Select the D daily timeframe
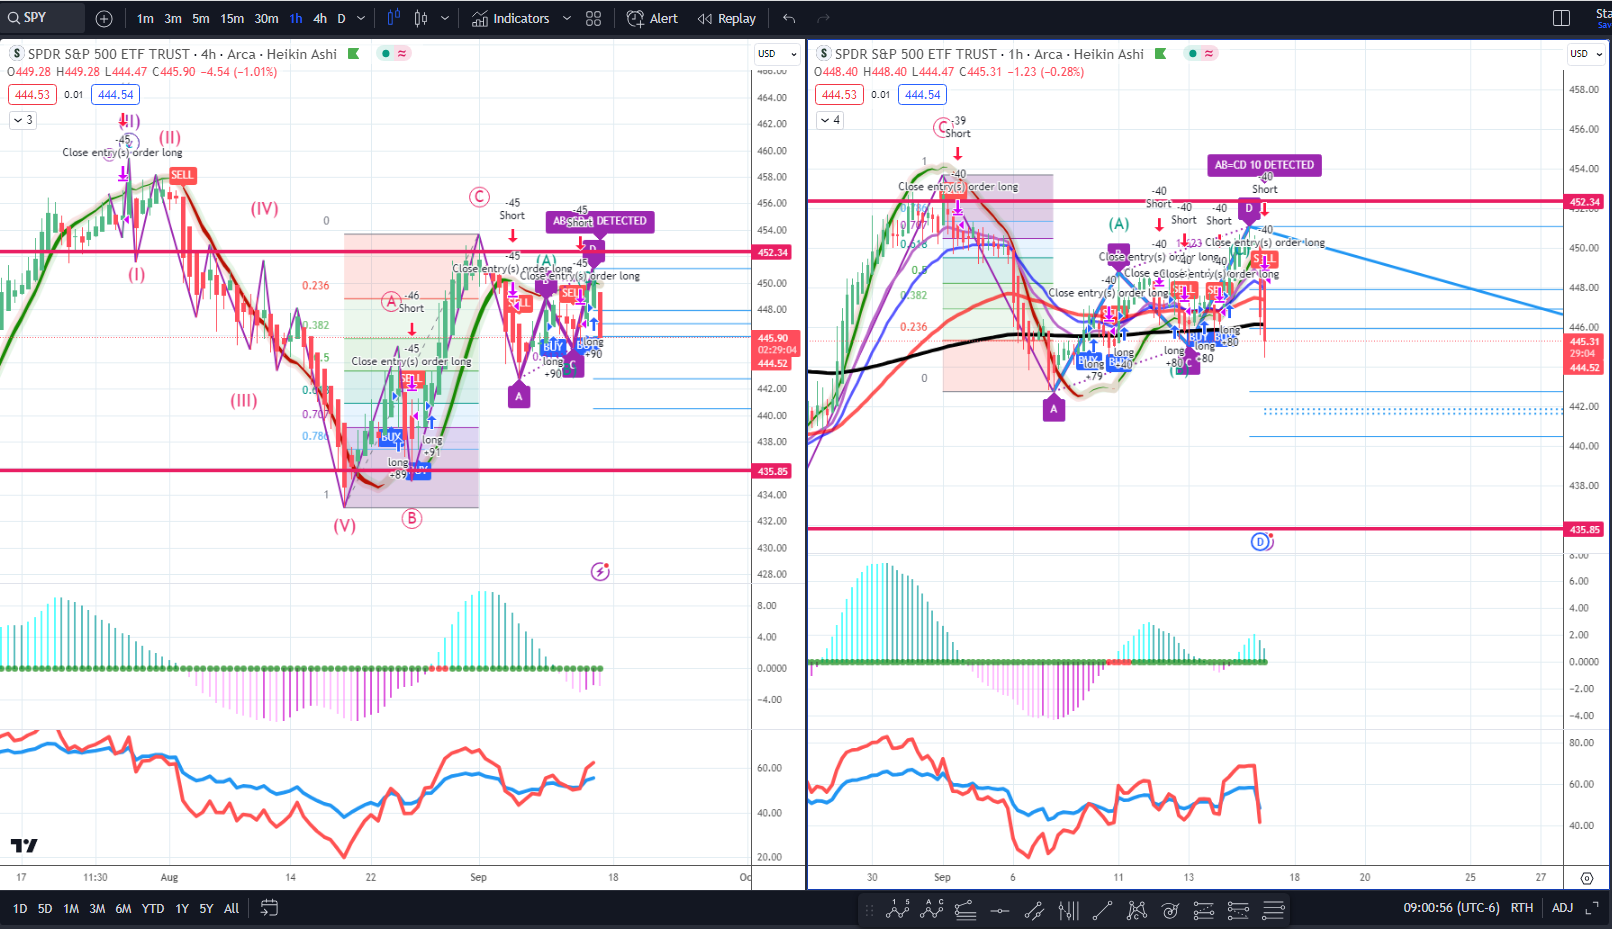Viewport: 1612px width, 929px height. tap(341, 18)
